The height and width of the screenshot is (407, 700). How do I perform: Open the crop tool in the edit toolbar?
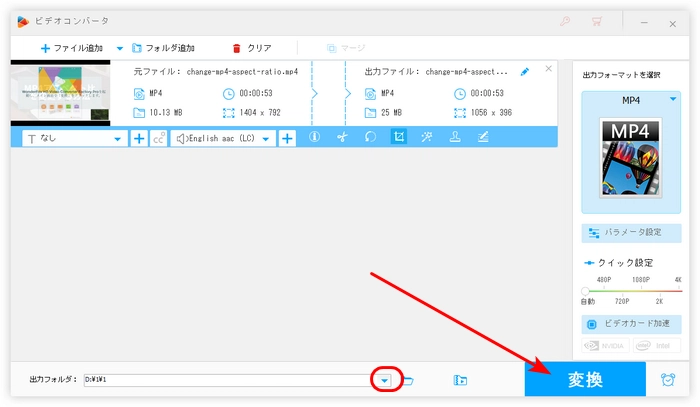[398, 139]
